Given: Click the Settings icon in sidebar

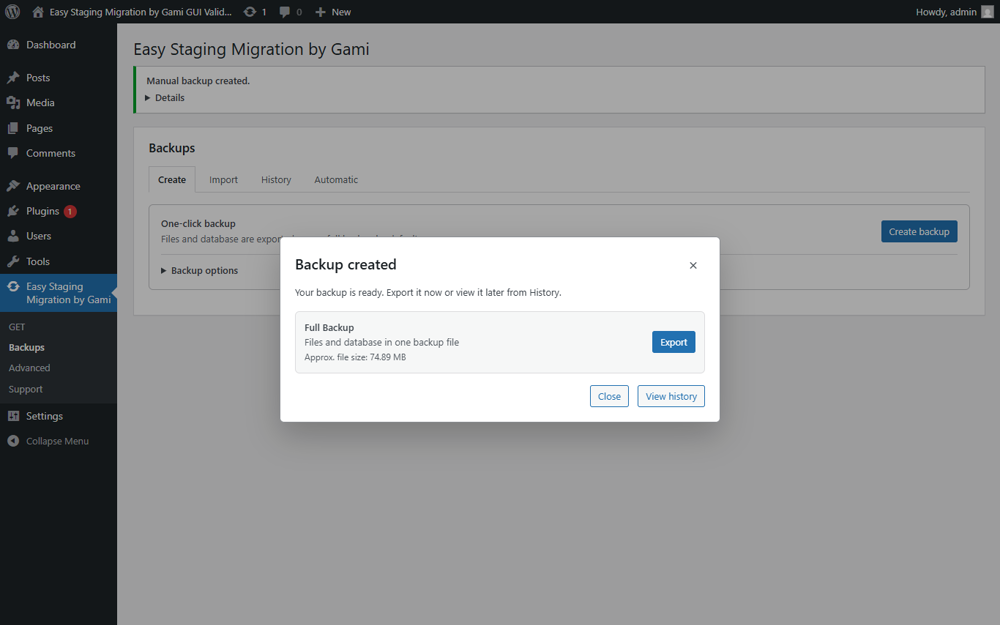Looking at the screenshot, I should click(13, 416).
